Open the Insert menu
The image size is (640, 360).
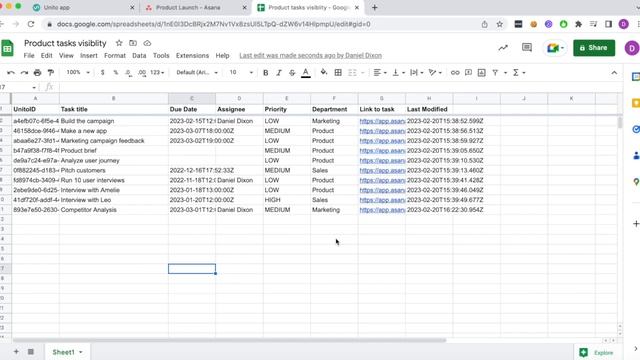[89, 56]
